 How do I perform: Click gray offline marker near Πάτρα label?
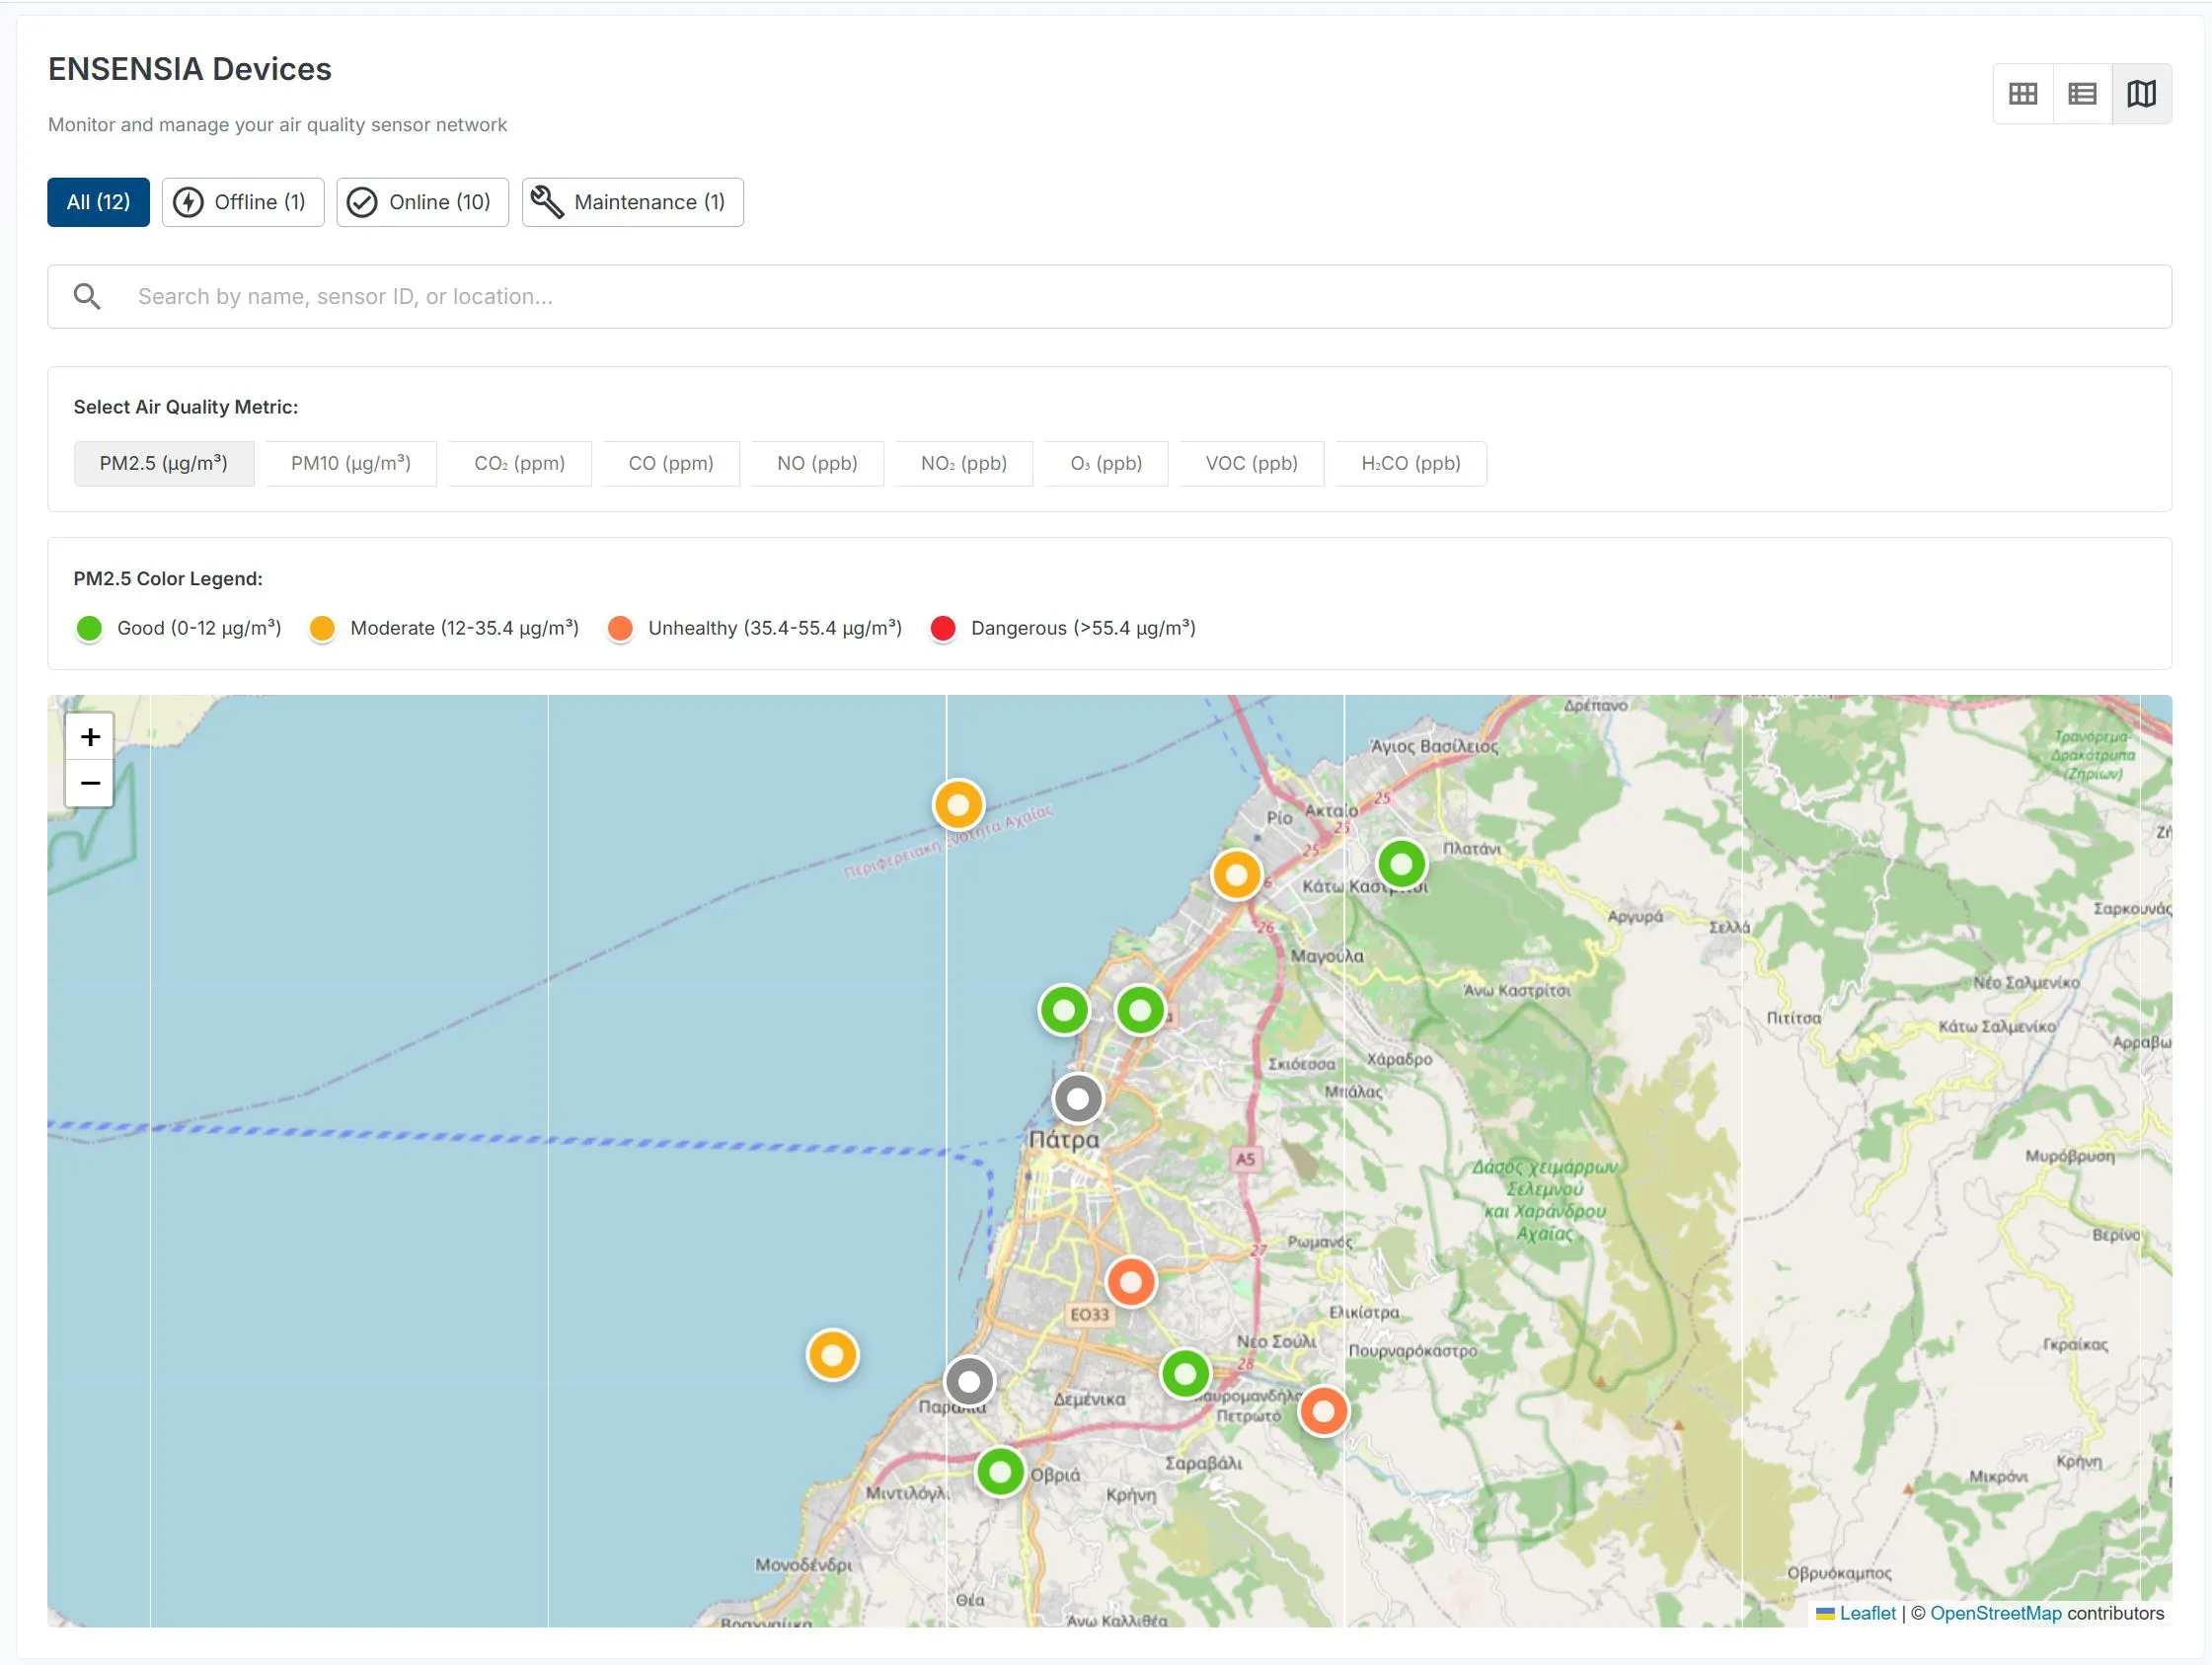pyautogui.click(x=1077, y=1099)
